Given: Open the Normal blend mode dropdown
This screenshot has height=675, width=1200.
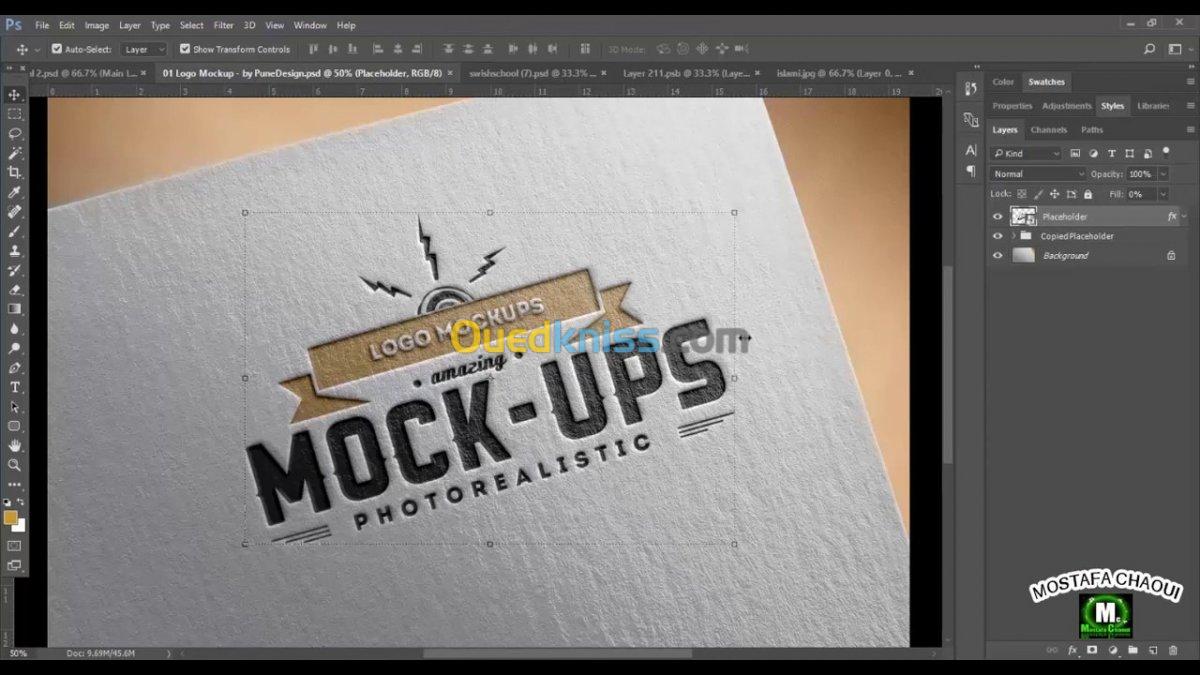Looking at the screenshot, I should pyautogui.click(x=1037, y=174).
